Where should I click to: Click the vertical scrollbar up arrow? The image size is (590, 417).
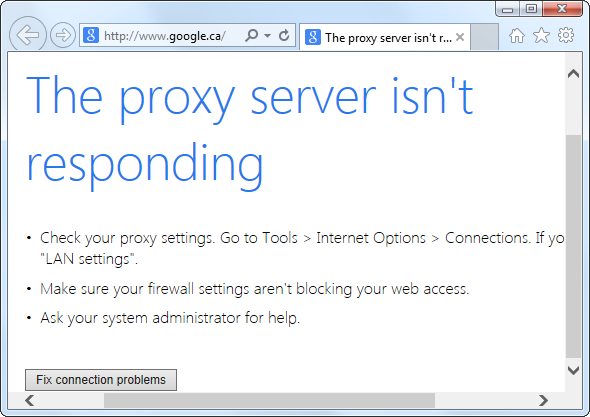pyautogui.click(x=573, y=73)
